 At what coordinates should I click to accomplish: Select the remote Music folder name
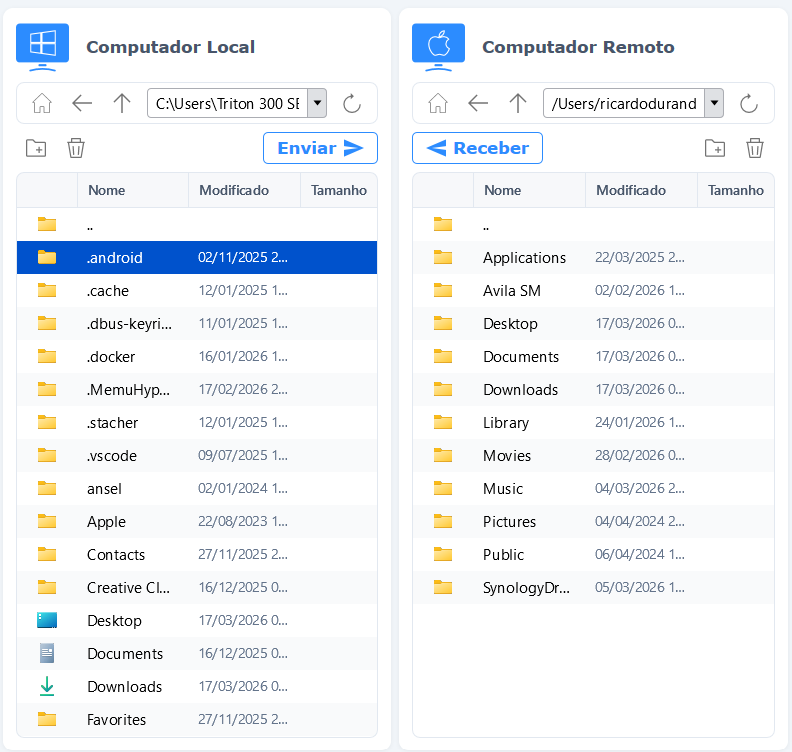coord(503,489)
